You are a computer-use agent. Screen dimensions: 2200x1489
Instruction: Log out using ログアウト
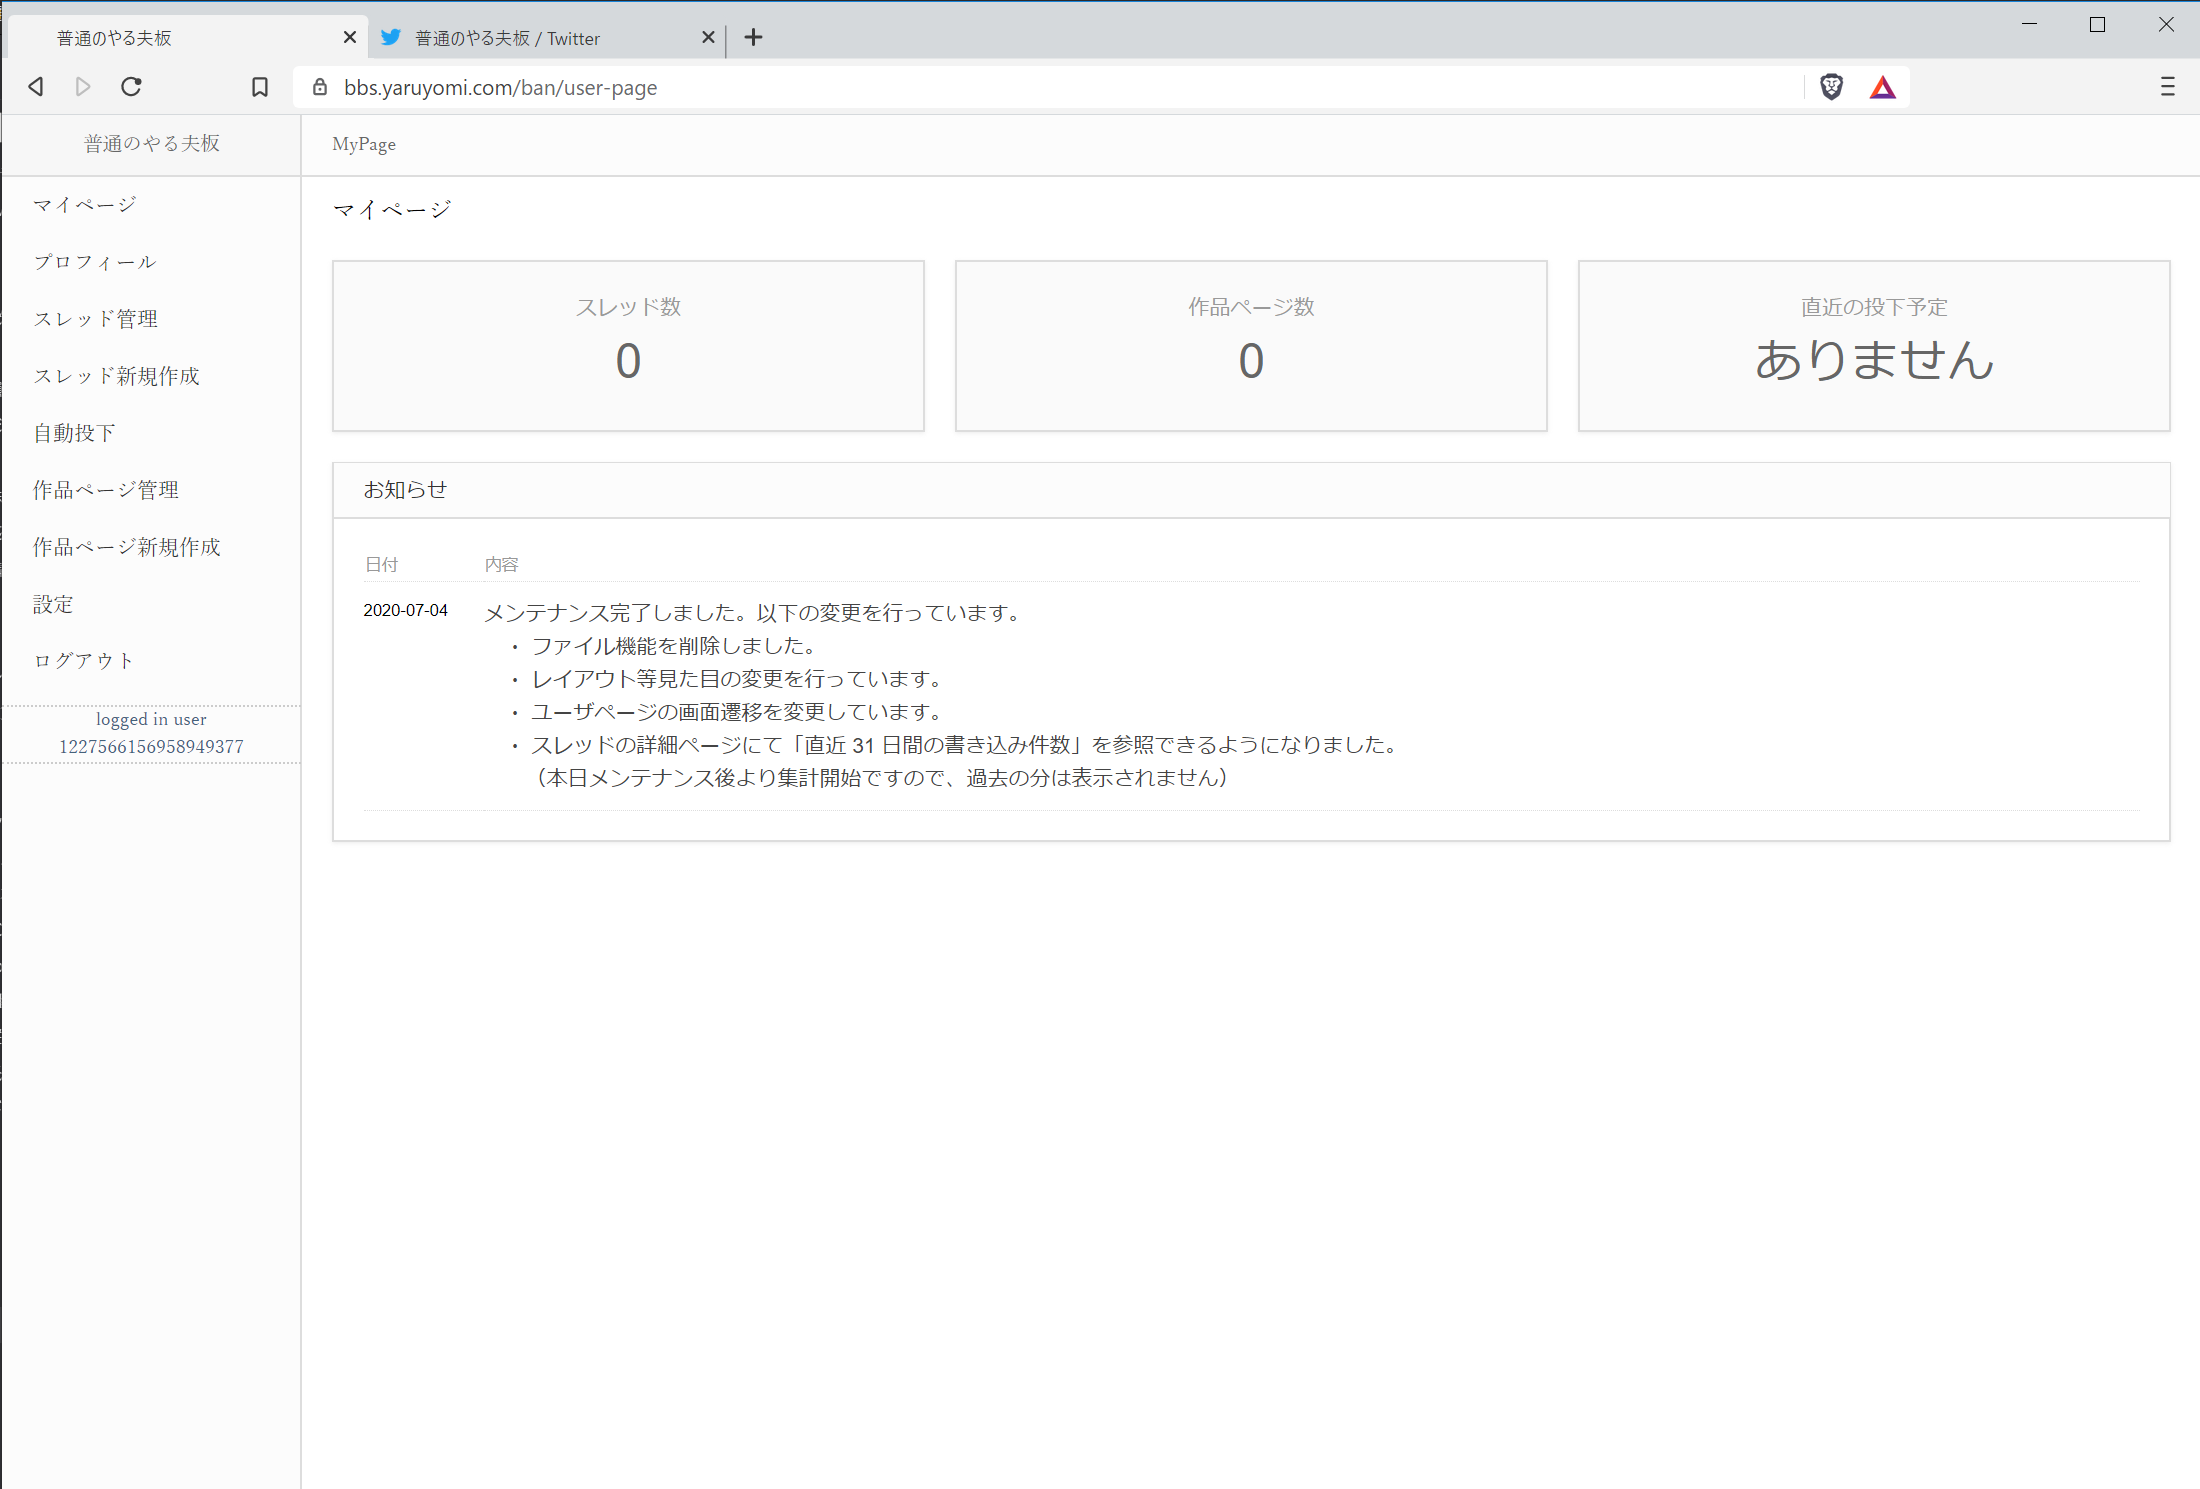pyautogui.click(x=83, y=660)
